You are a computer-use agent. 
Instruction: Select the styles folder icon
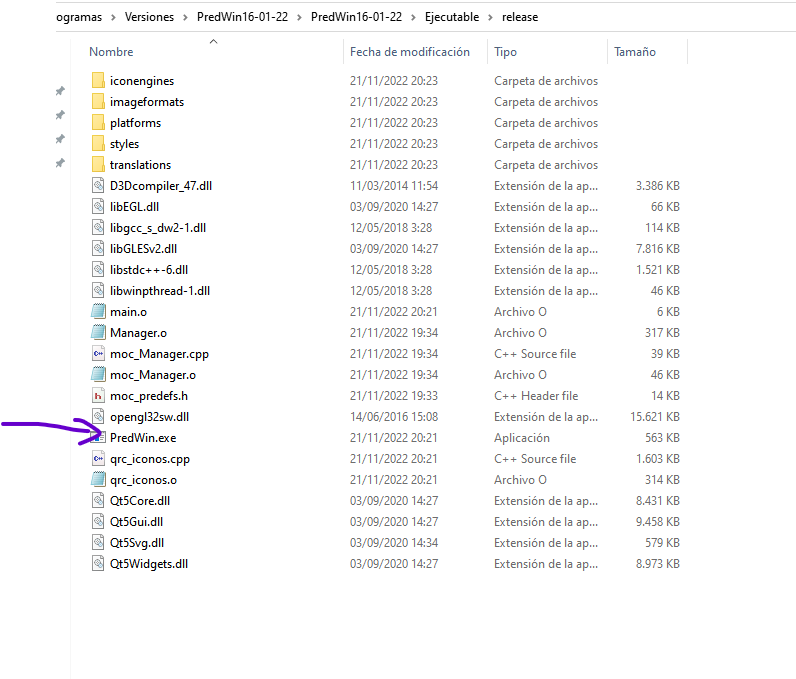tap(98, 144)
